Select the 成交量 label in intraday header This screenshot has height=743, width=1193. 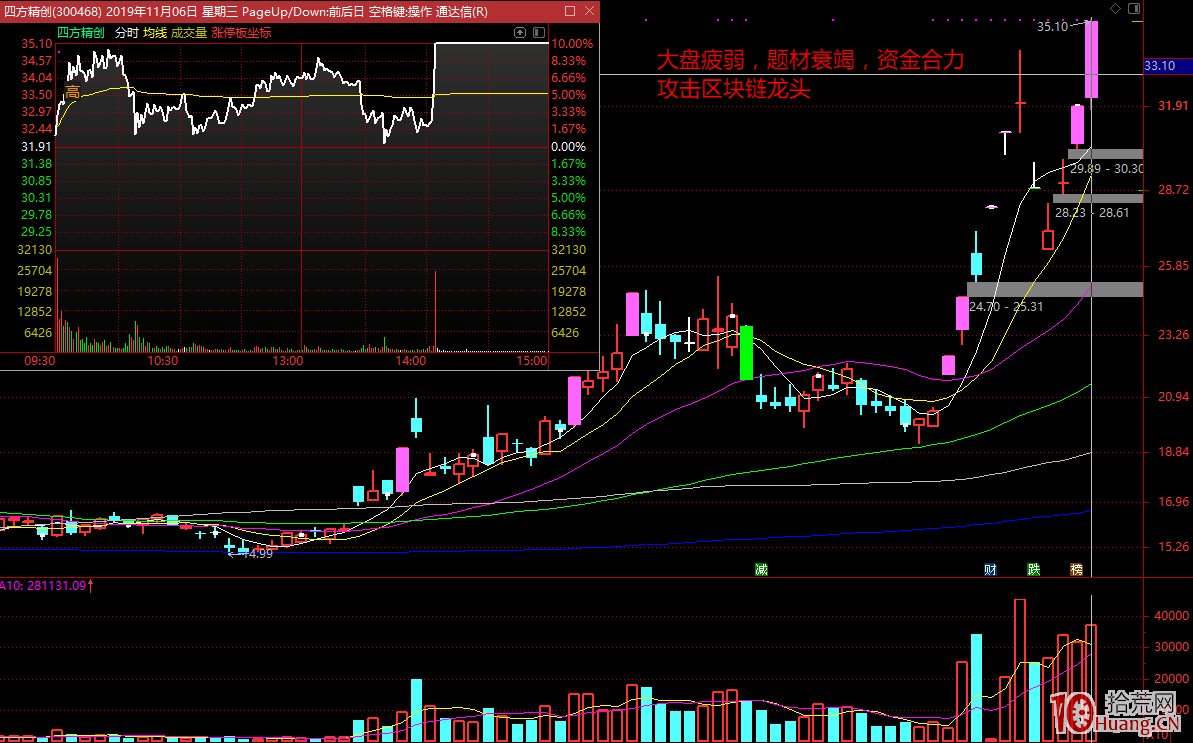189,33
